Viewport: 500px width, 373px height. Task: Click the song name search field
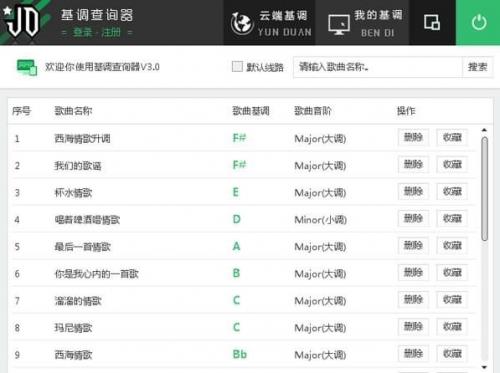[377, 67]
